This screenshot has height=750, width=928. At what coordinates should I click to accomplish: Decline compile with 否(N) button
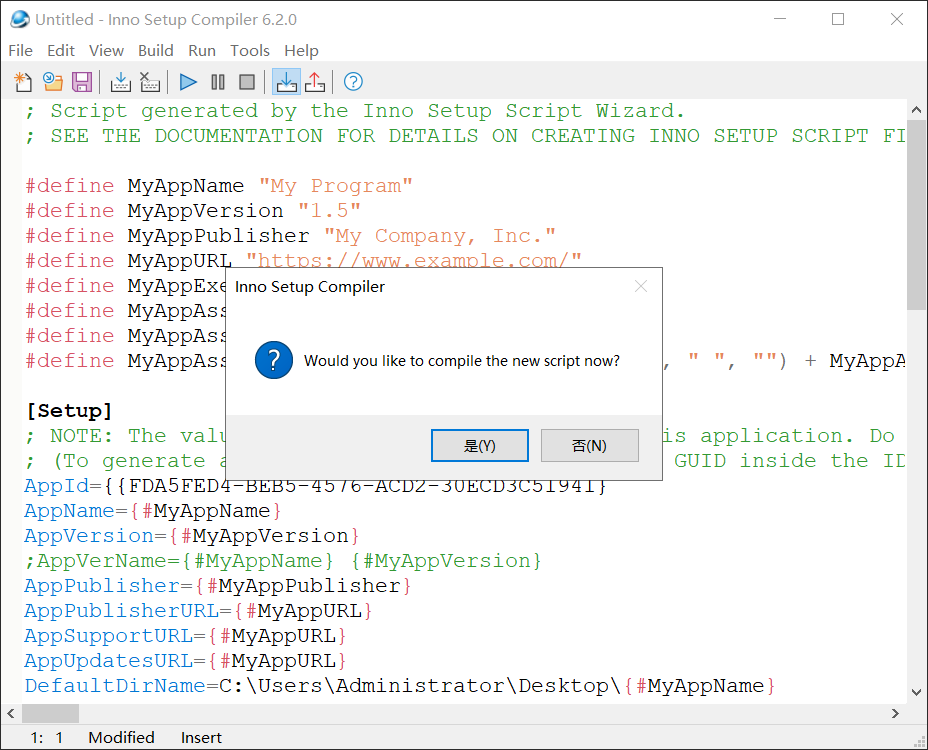pos(590,446)
